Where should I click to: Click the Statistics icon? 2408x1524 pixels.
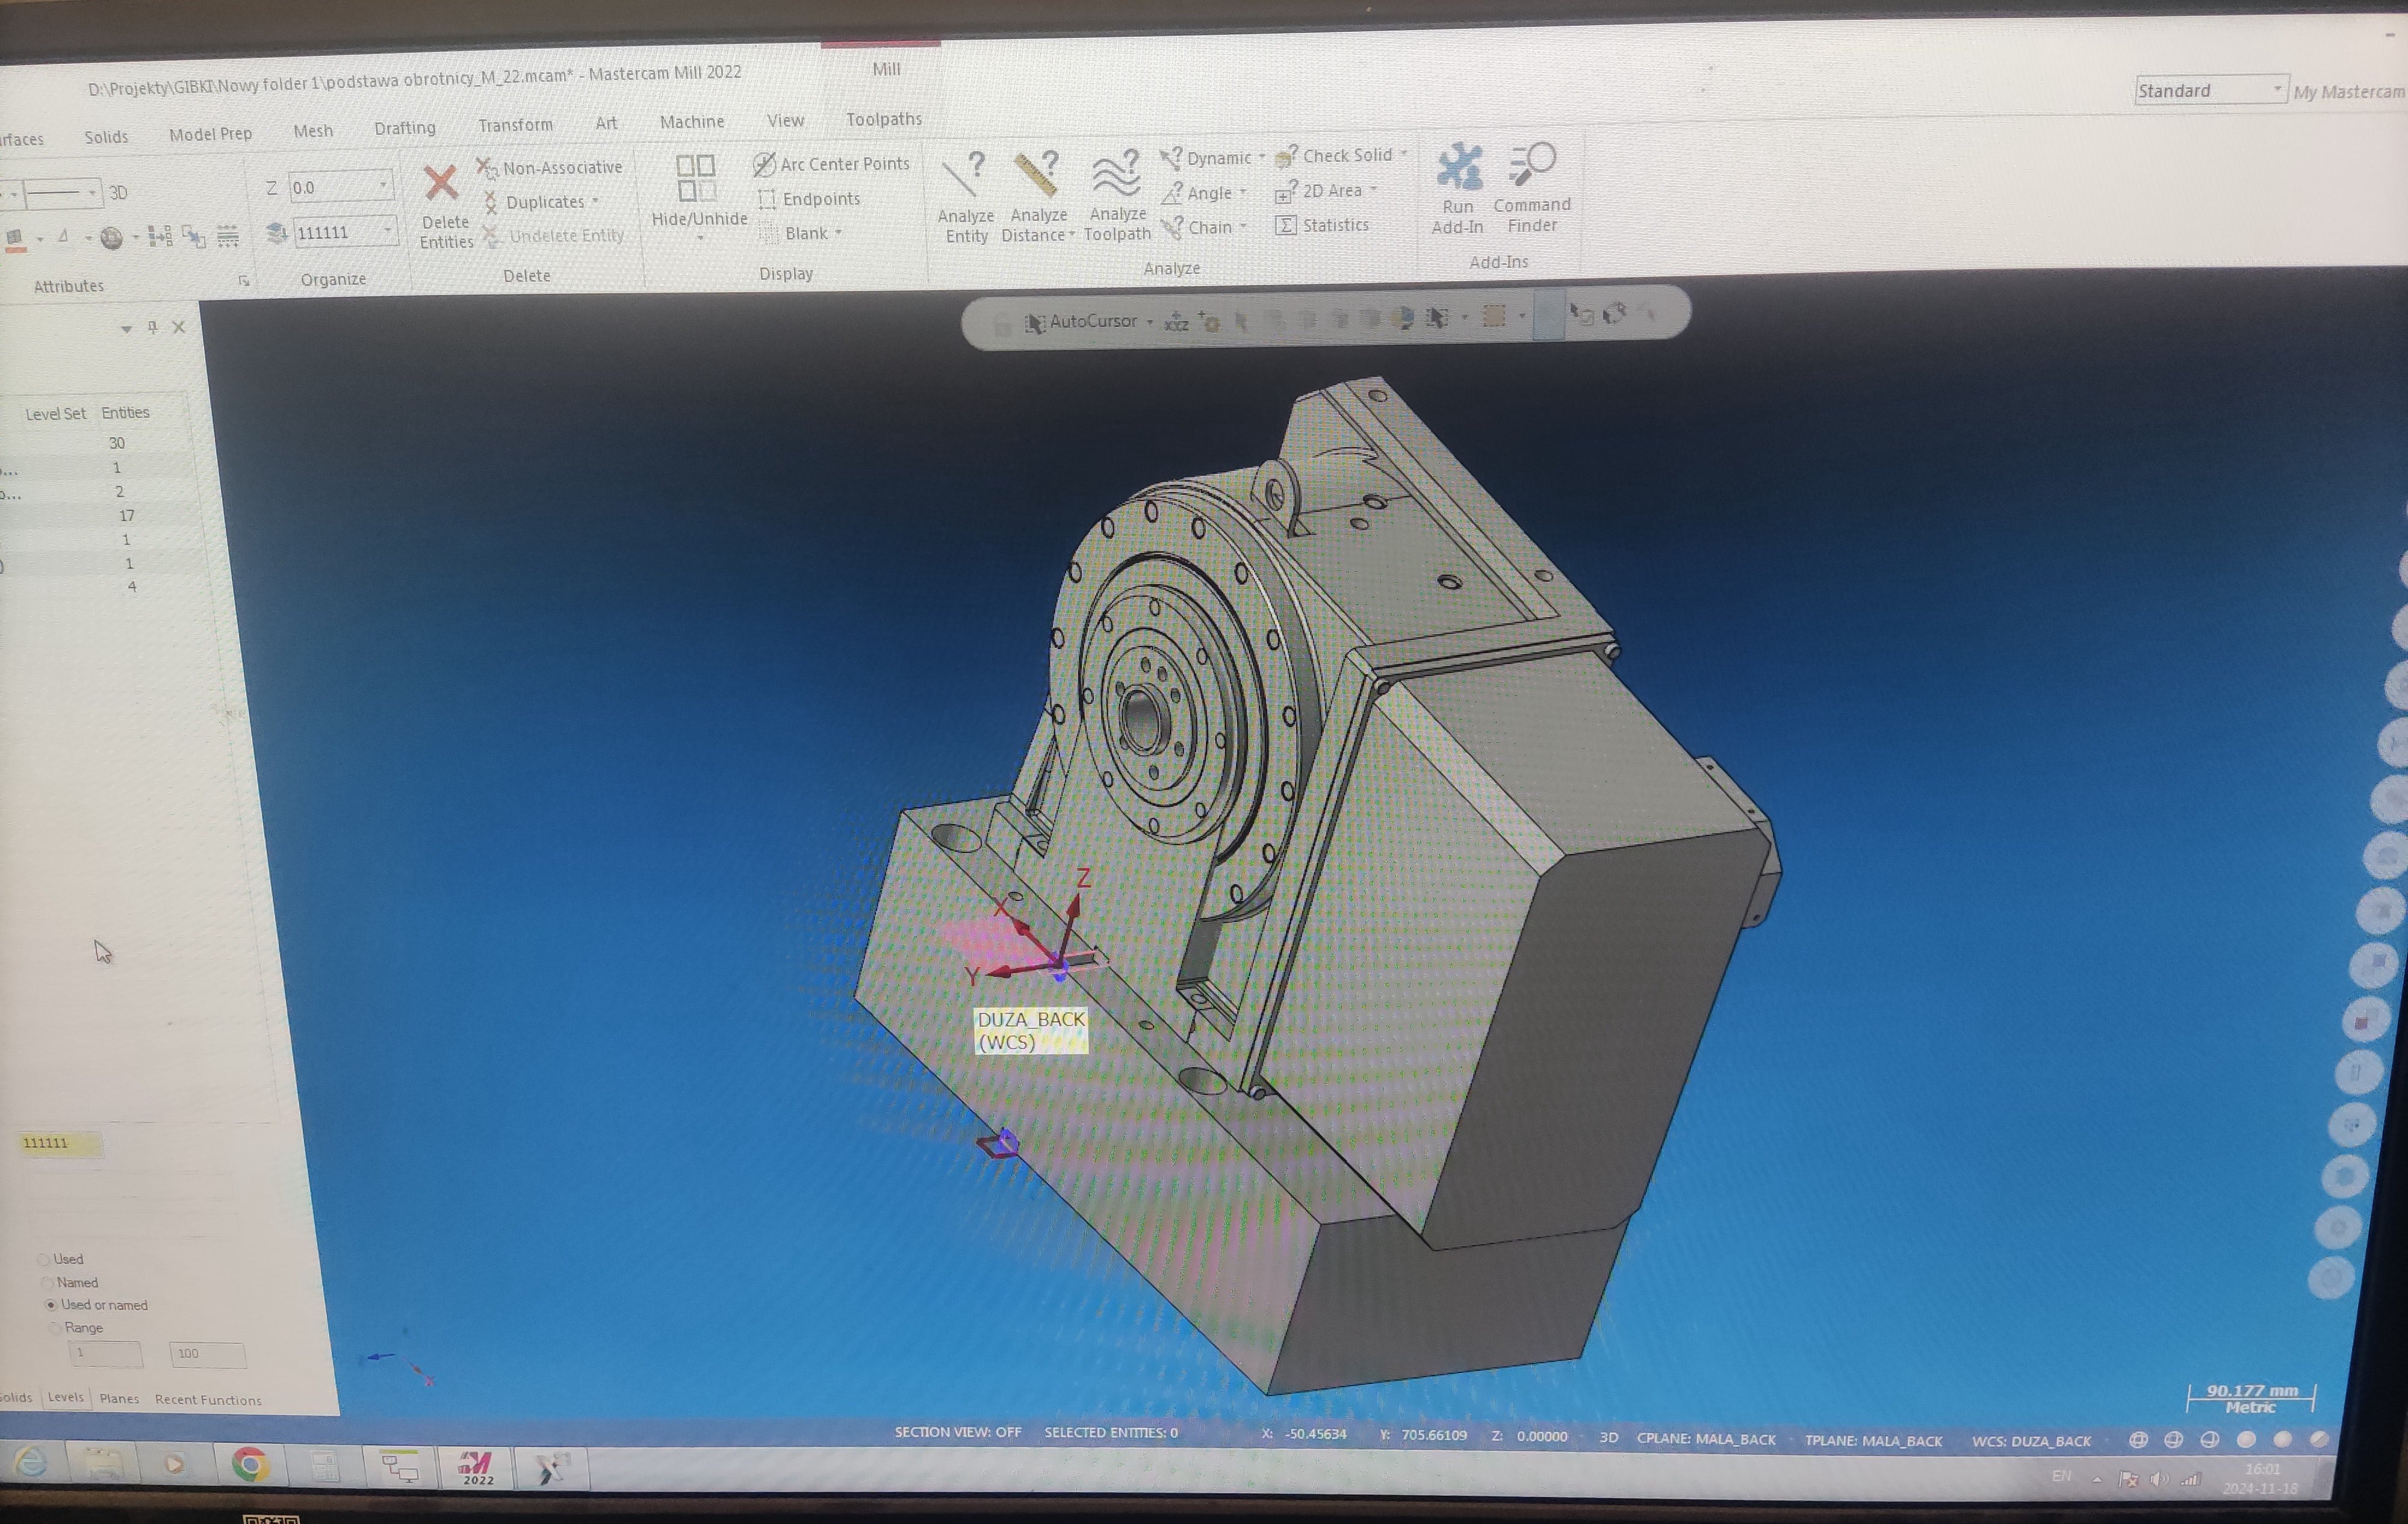click(x=1286, y=226)
